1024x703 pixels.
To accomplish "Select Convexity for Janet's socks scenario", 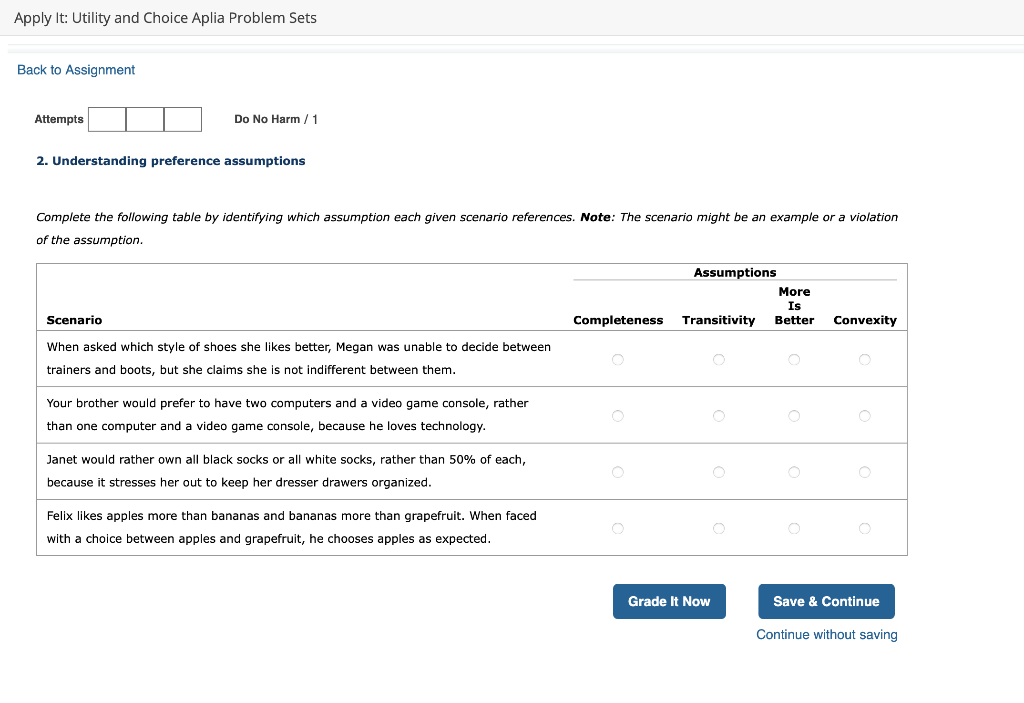I will [x=864, y=471].
